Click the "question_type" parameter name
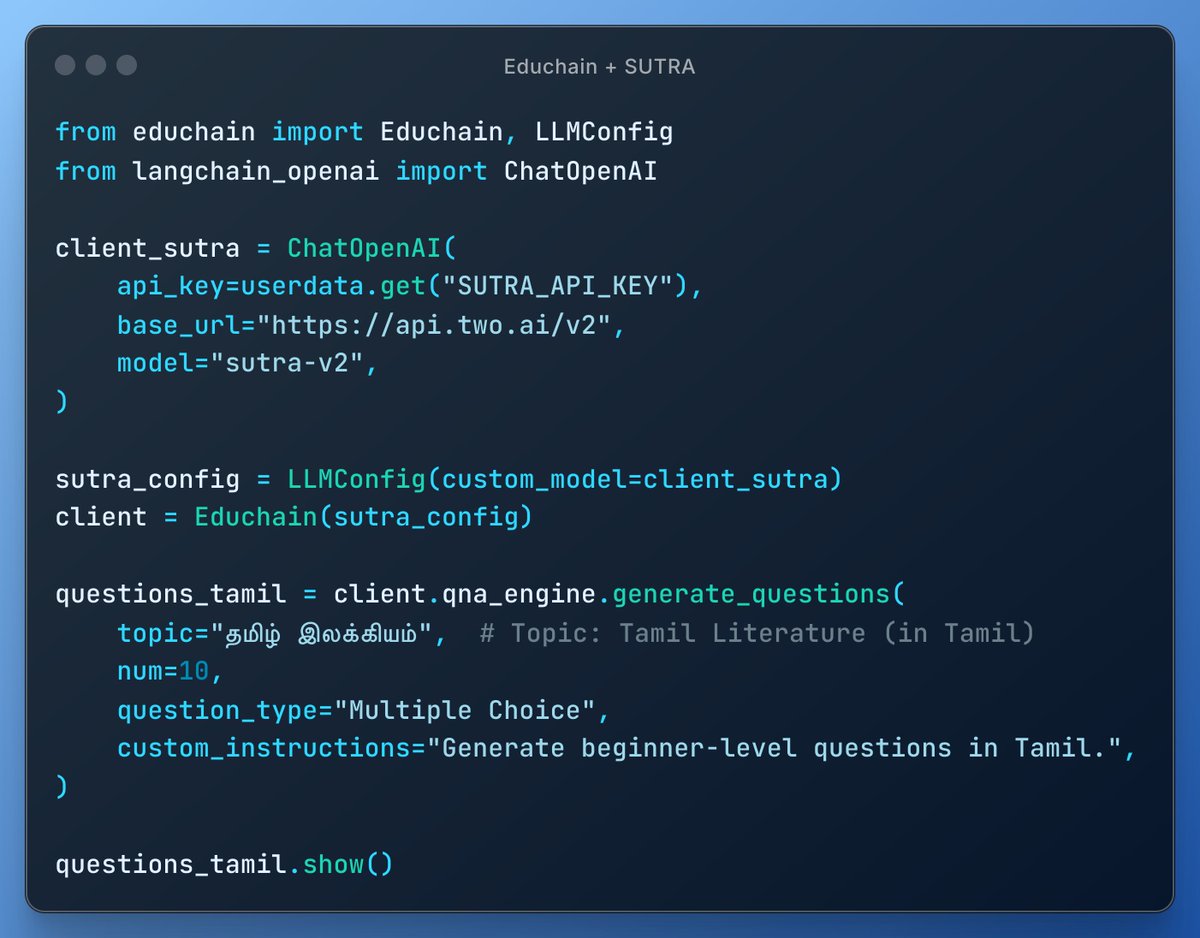Viewport: 1200px width, 938px height. pos(217,711)
